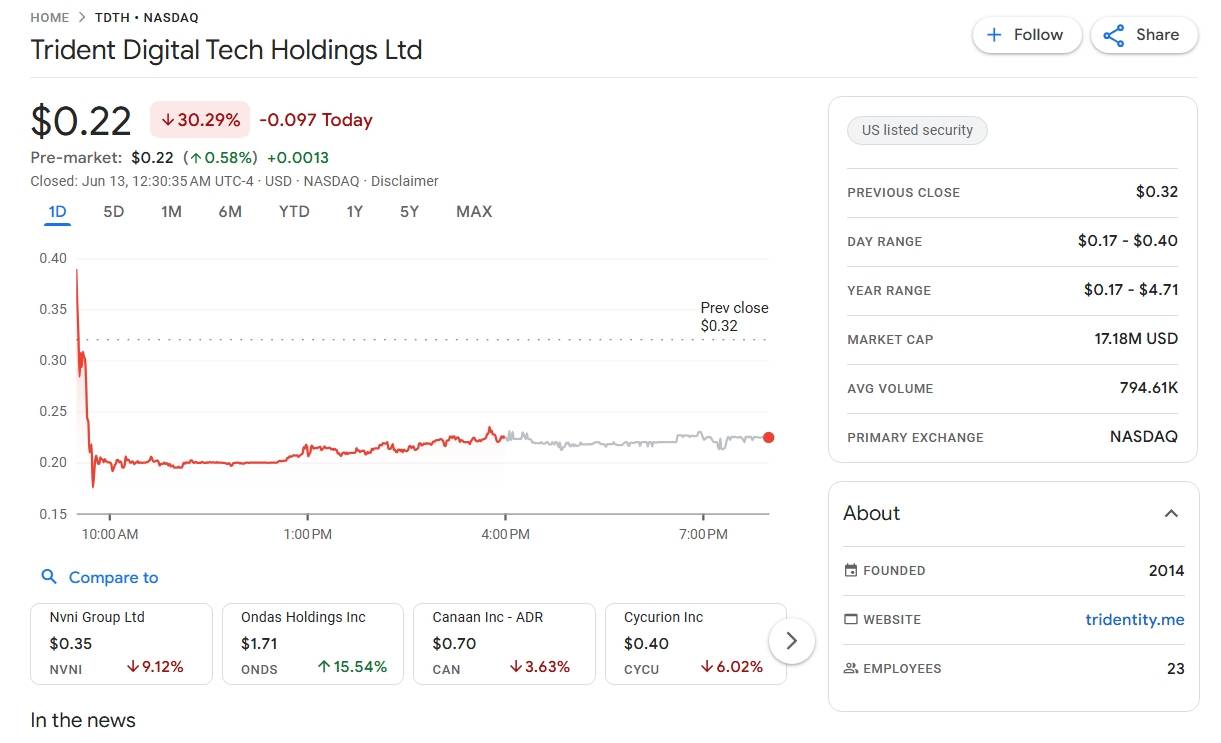Viewport: 1221px width, 743px height.
Task: Click the red current-price dot on chart
Action: point(768,437)
